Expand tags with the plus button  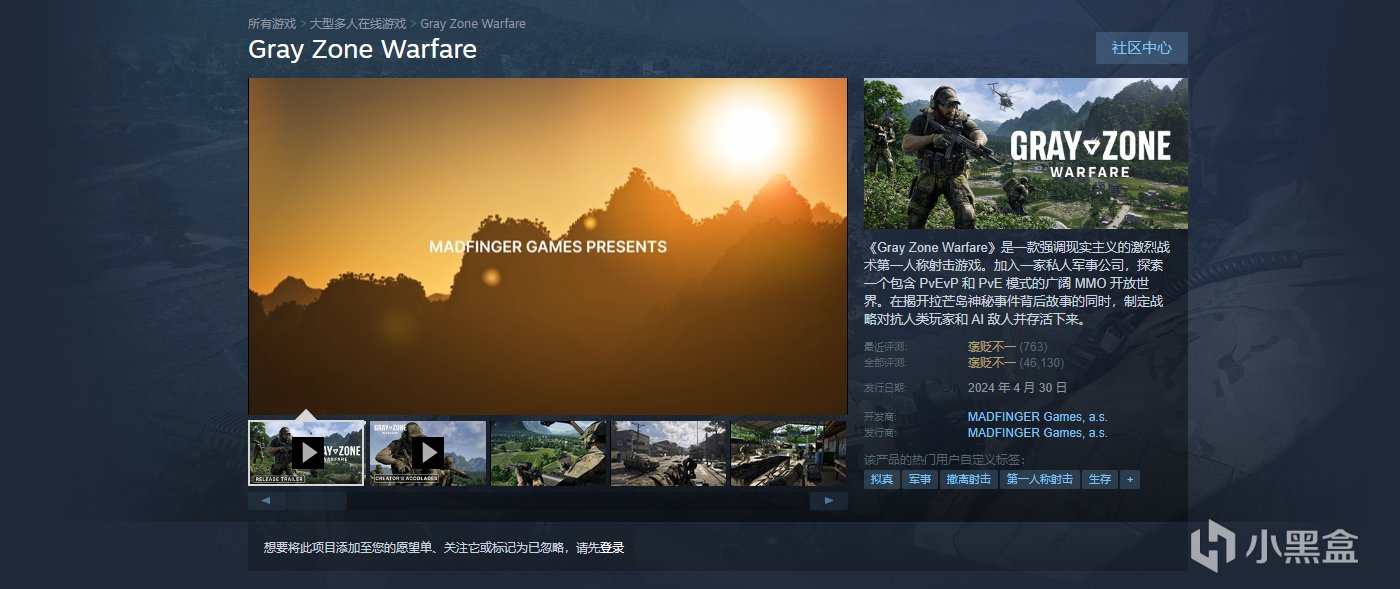1130,480
